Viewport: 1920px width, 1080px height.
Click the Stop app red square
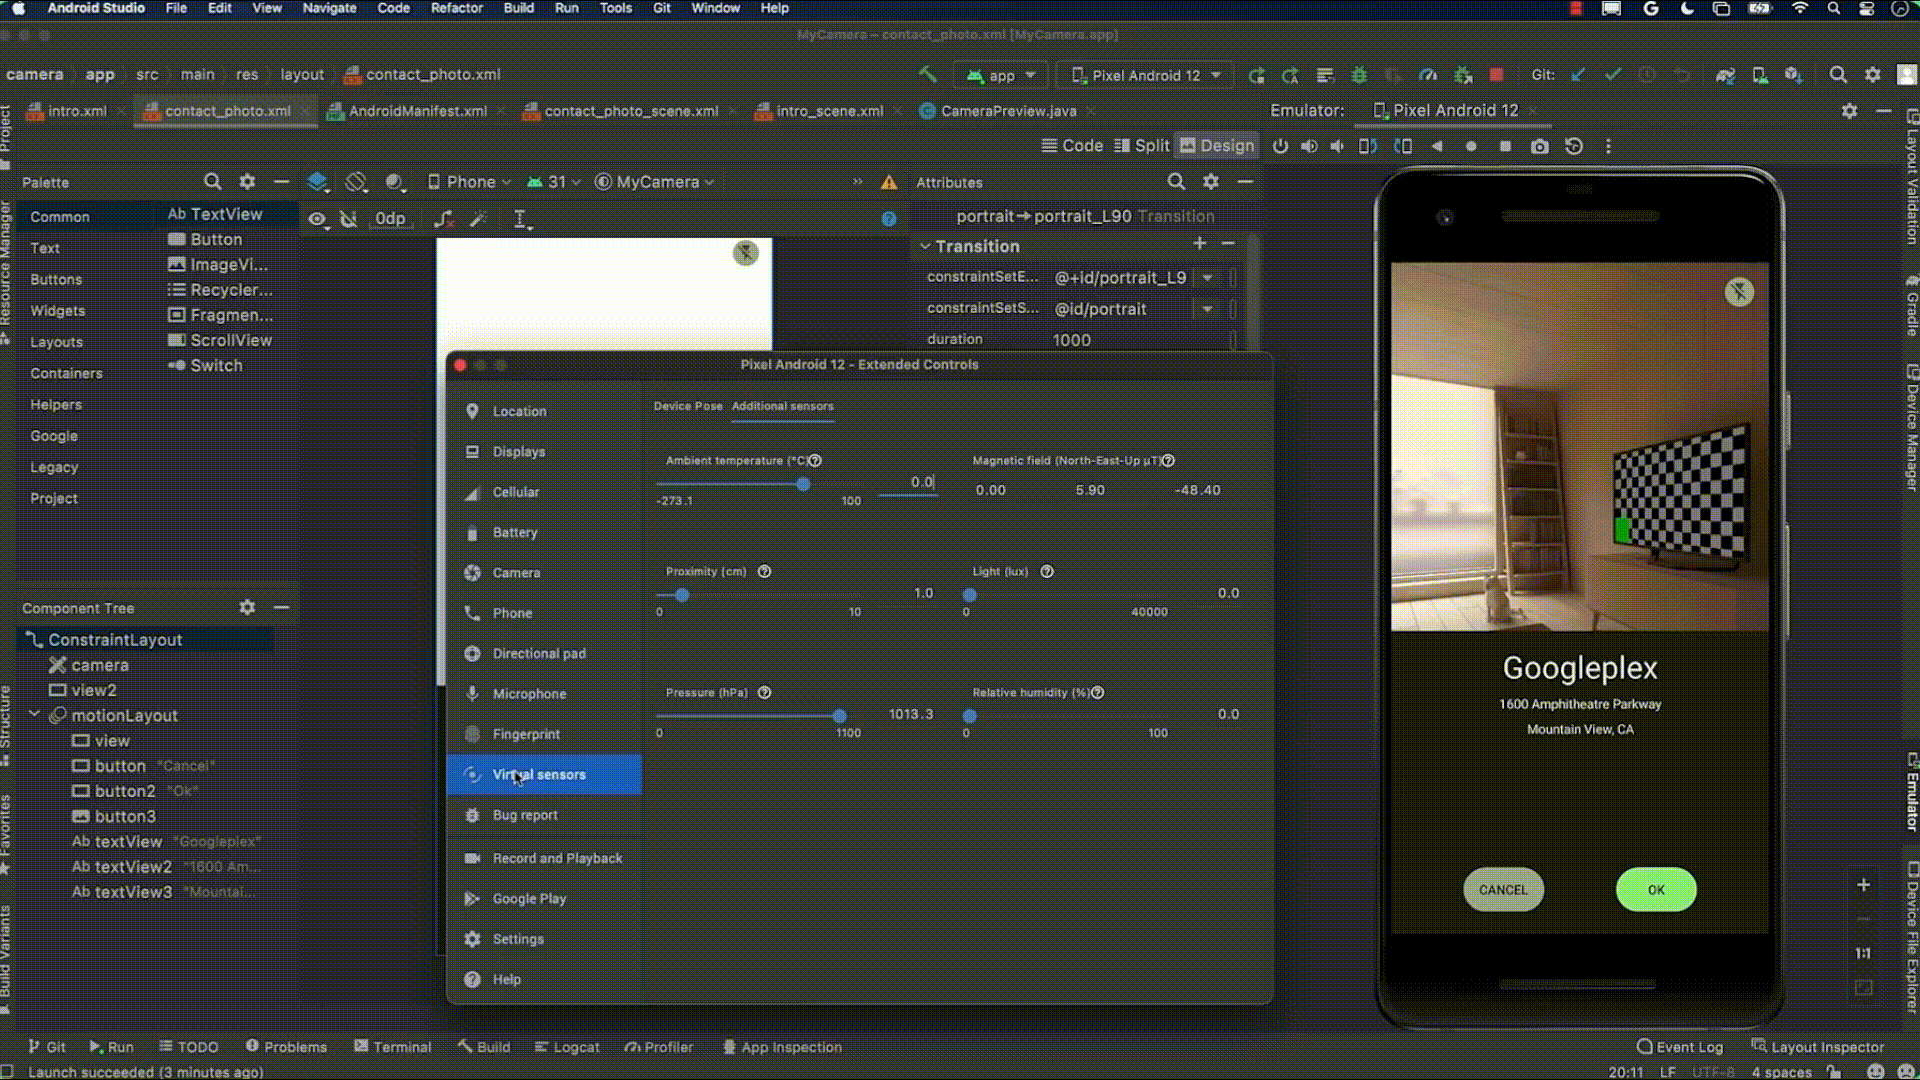[1497, 75]
